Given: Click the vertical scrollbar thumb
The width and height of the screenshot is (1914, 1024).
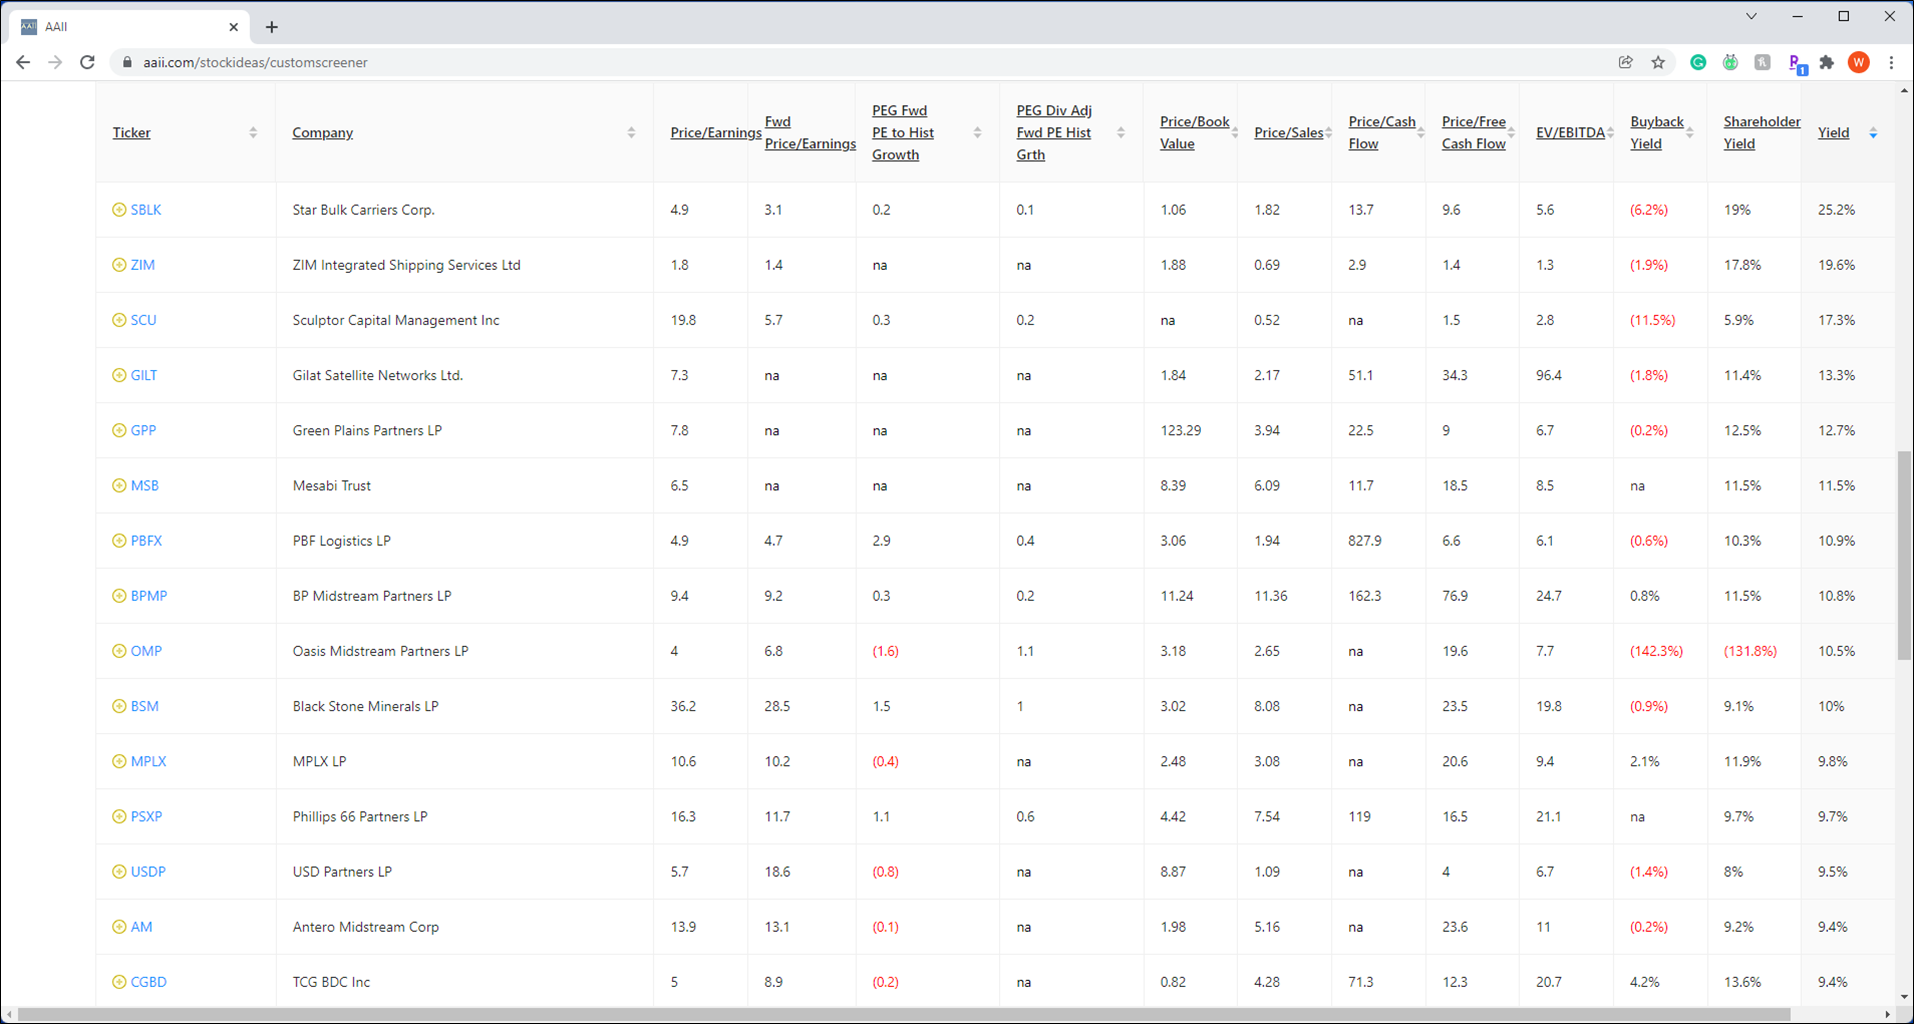Looking at the screenshot, I should point(1904,555).
